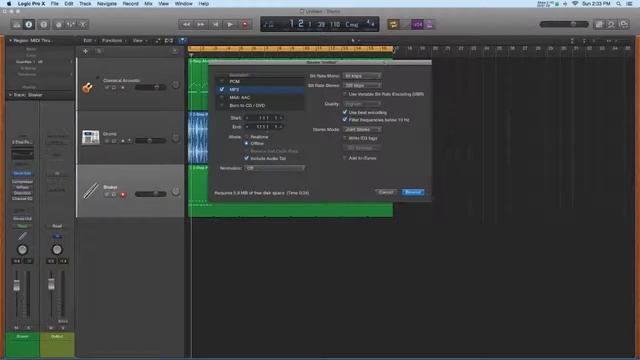Check the M4A: AAC destination checkbox
The image size is (640, 360).
coord(222,98)
